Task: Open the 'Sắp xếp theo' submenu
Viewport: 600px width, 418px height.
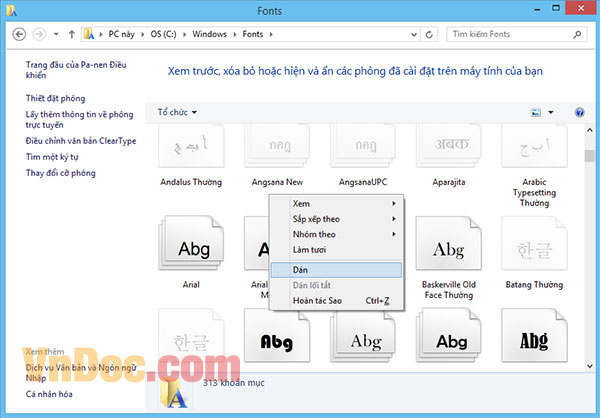Action: [x=337, y=219]
